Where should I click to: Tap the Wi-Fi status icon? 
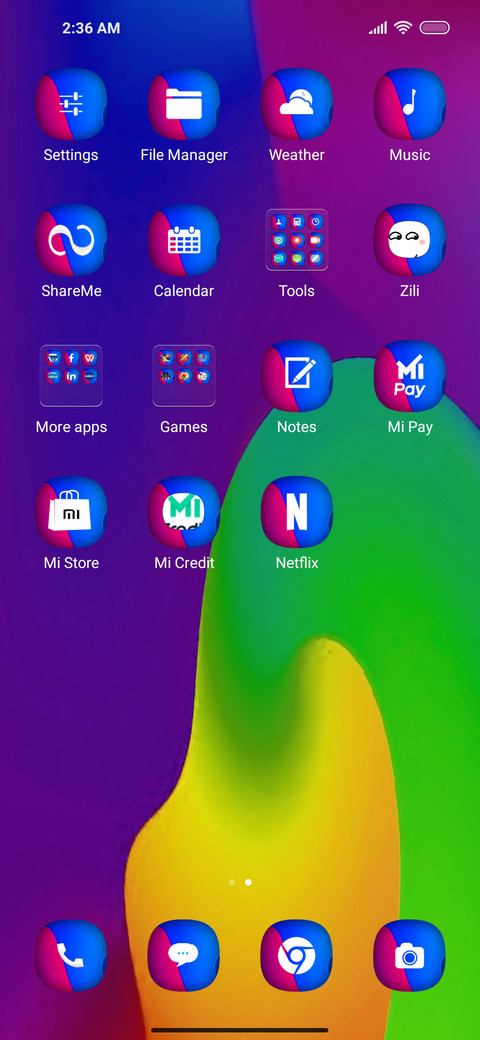pos(402,28)
